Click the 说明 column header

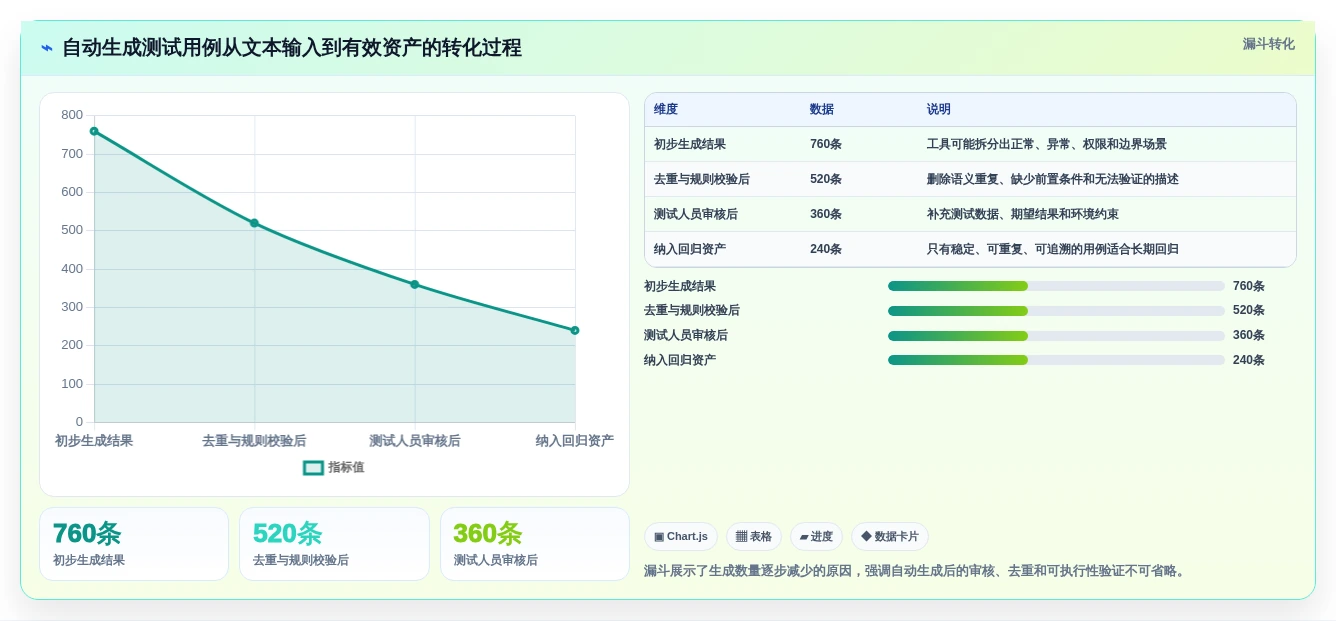tap(939, 109)
